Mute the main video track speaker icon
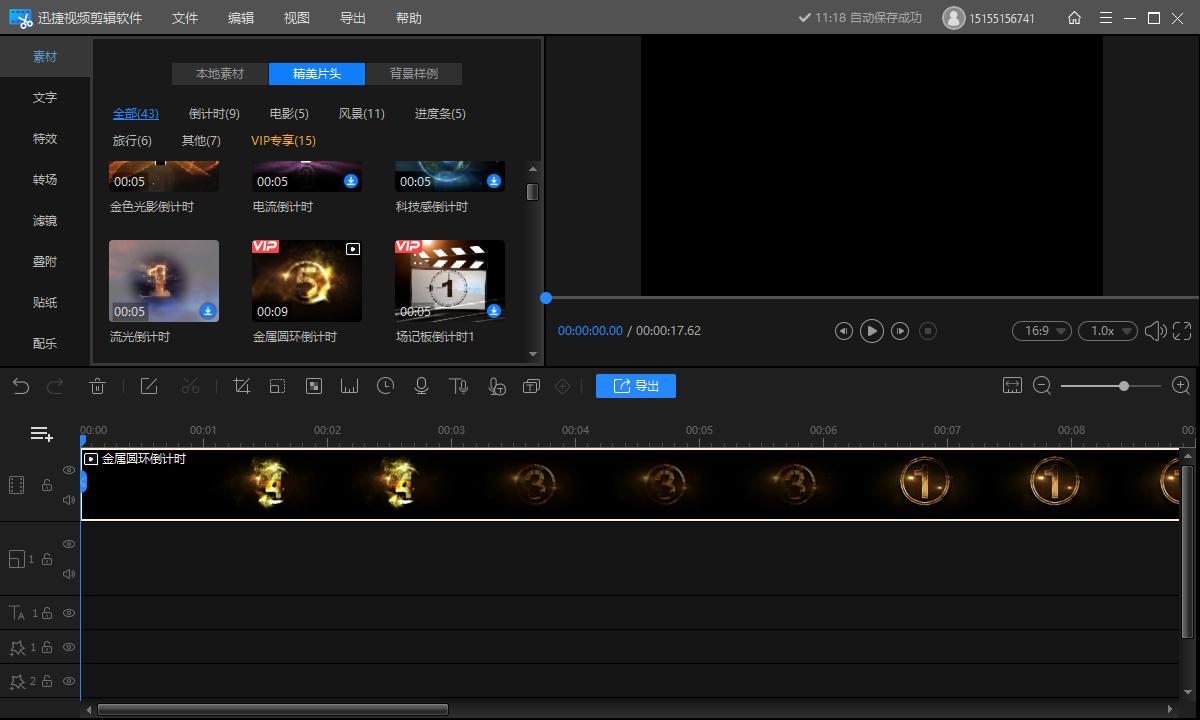The height and width of the screenshot is (720, 1200). click(x=67, y=500)
